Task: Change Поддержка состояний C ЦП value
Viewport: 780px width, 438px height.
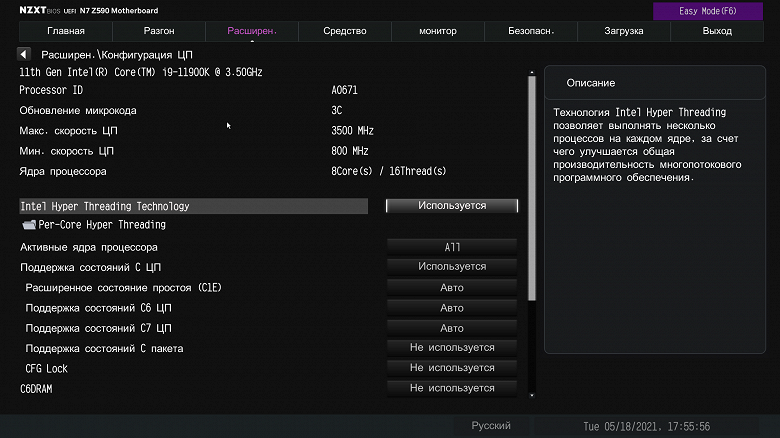Action: (452, 267)
